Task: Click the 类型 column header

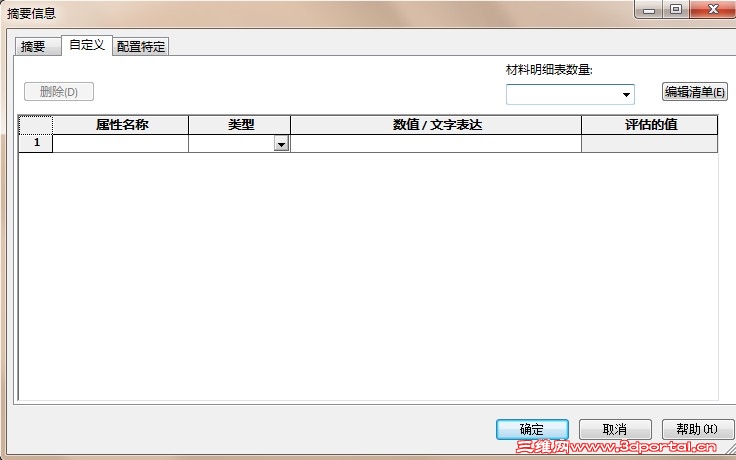Action: pyautogui.click(x=239, y=125)
